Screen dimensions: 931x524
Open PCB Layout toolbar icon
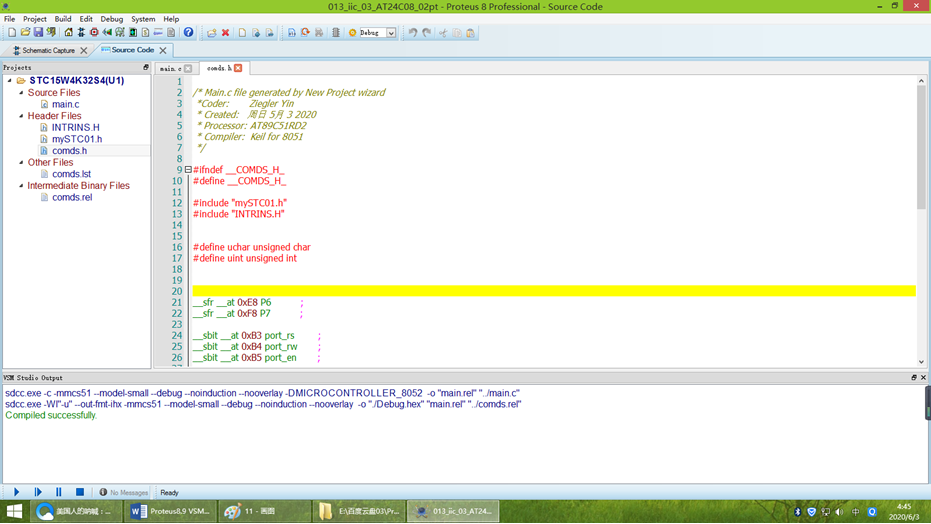94,33
